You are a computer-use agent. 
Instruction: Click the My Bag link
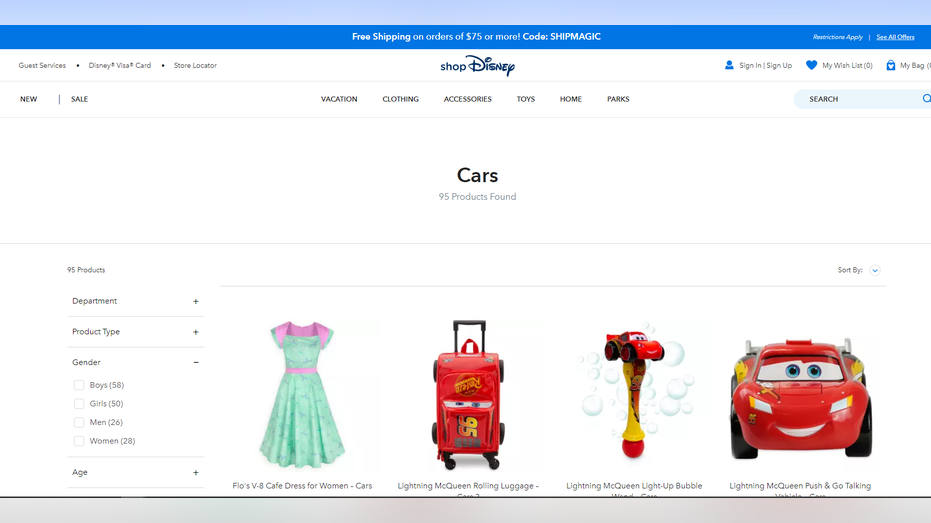(x=915, y=65)
